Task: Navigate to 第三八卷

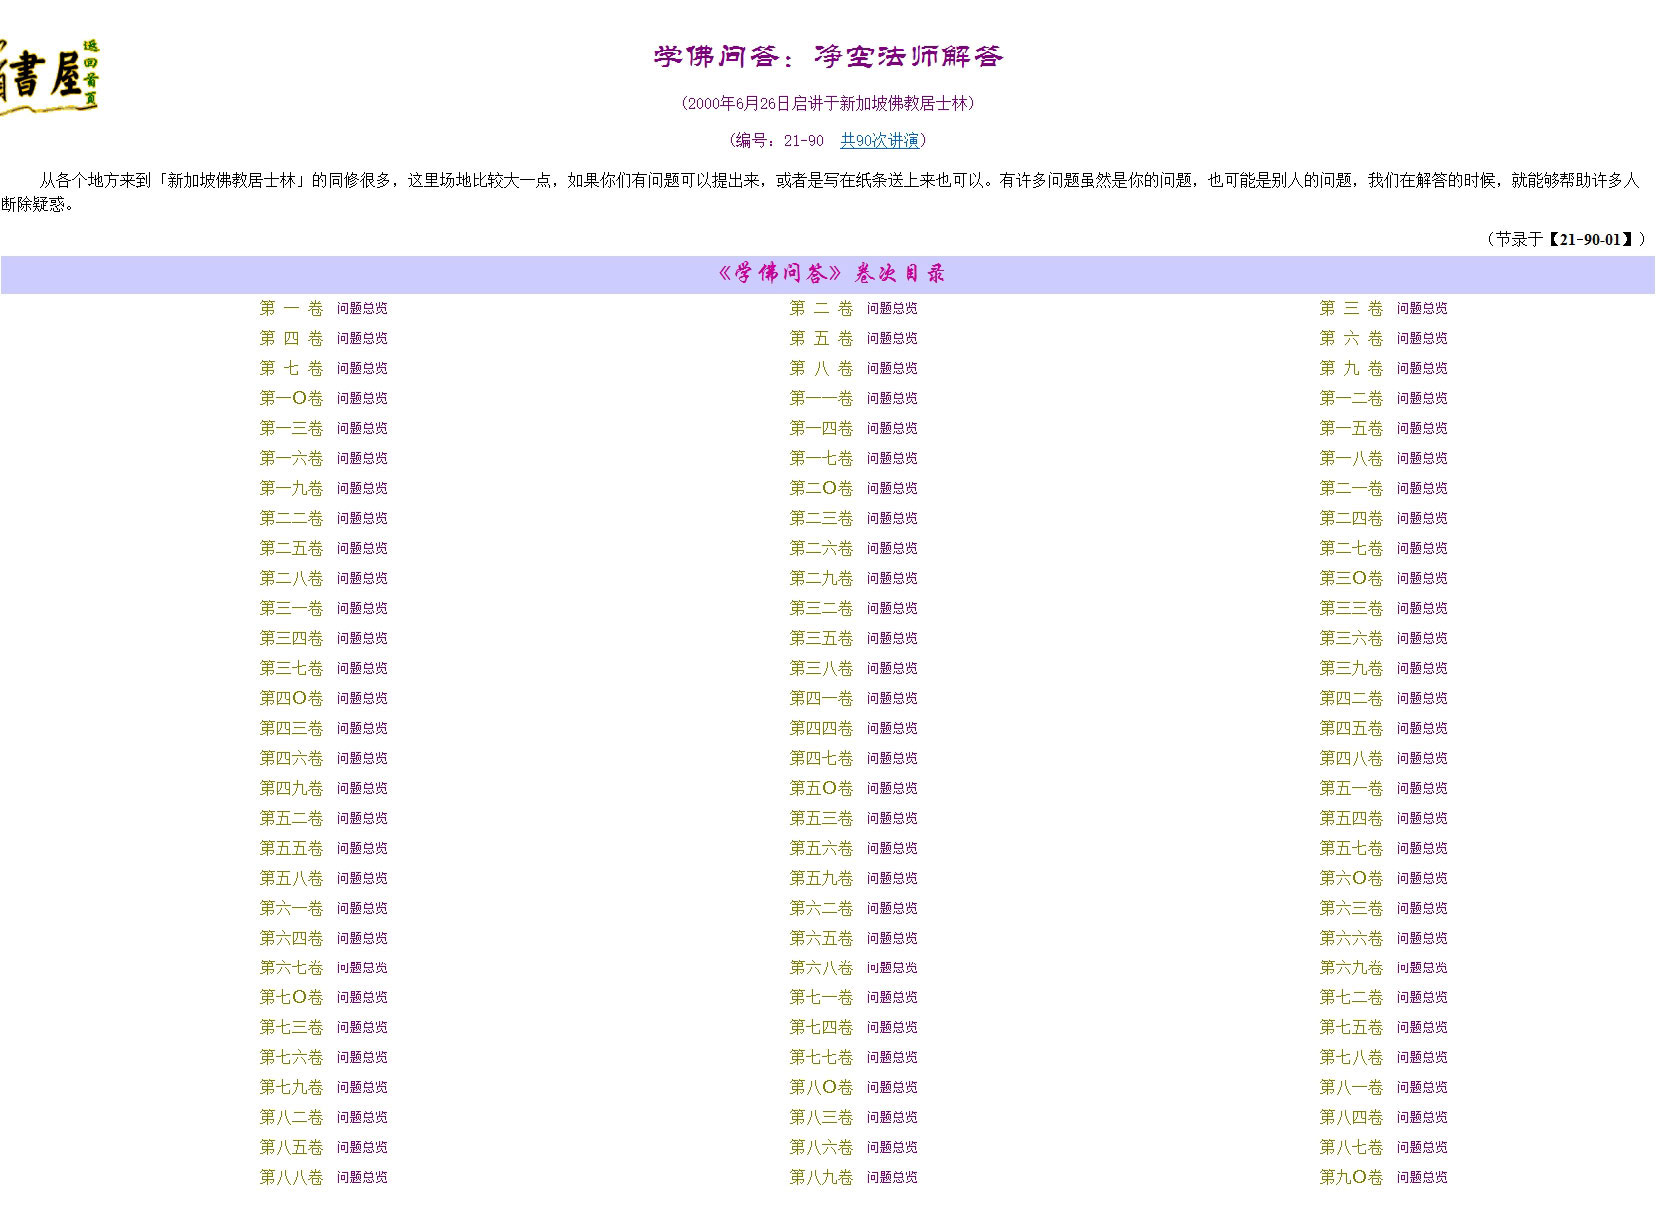Action: [x=821, y=668]
